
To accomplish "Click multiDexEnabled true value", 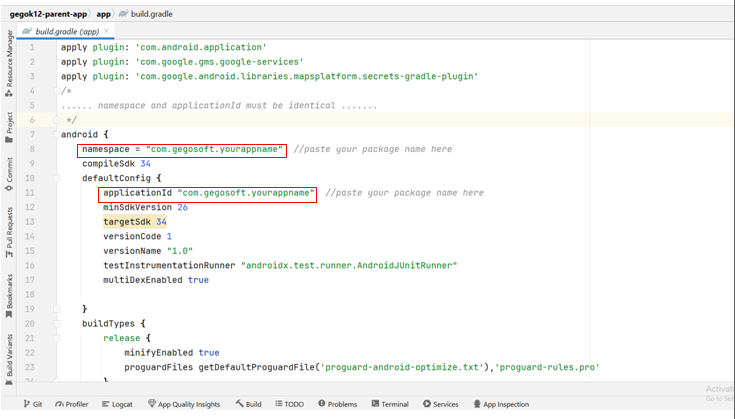I will 198,280.
